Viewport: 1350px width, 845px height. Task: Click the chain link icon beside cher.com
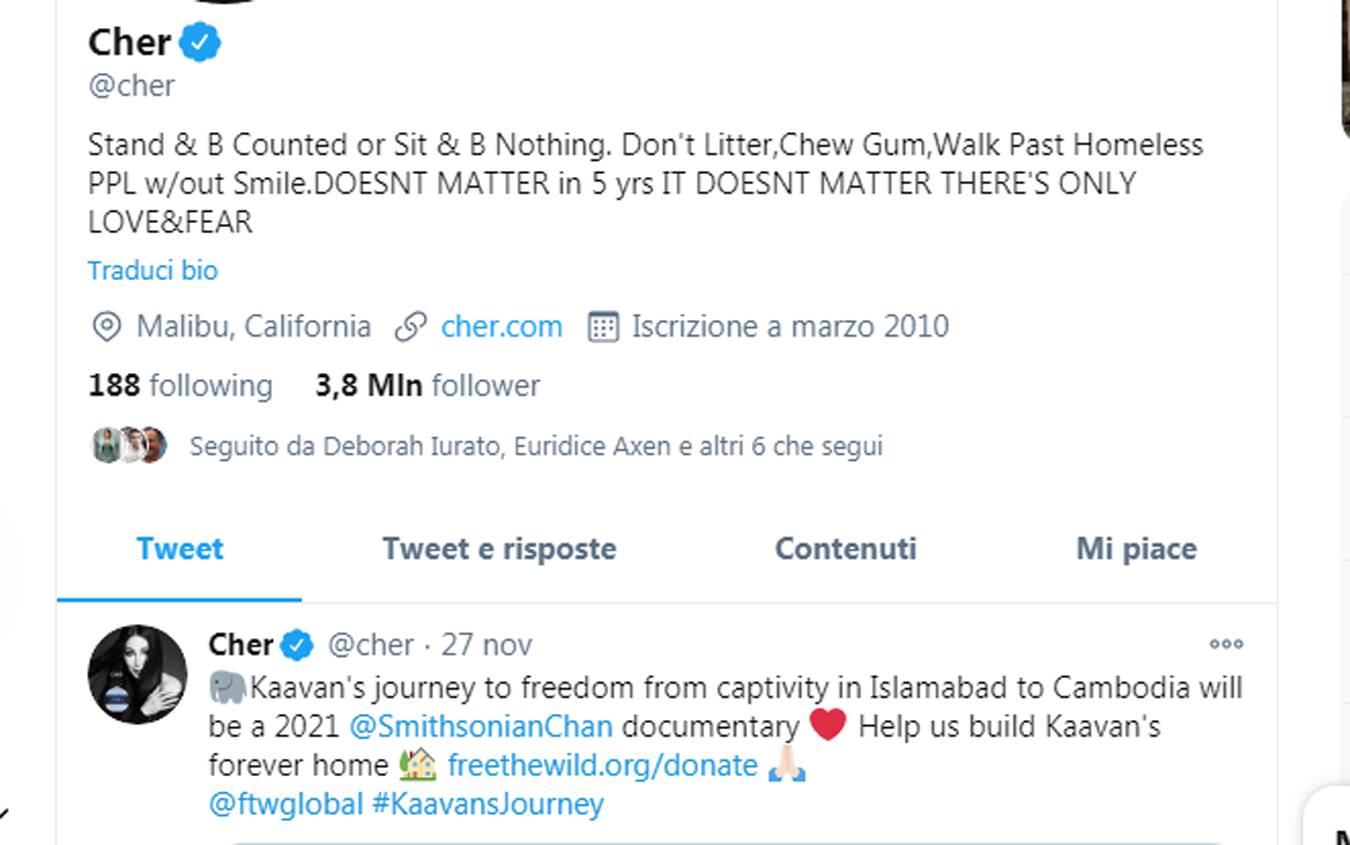tap(410, 327)
